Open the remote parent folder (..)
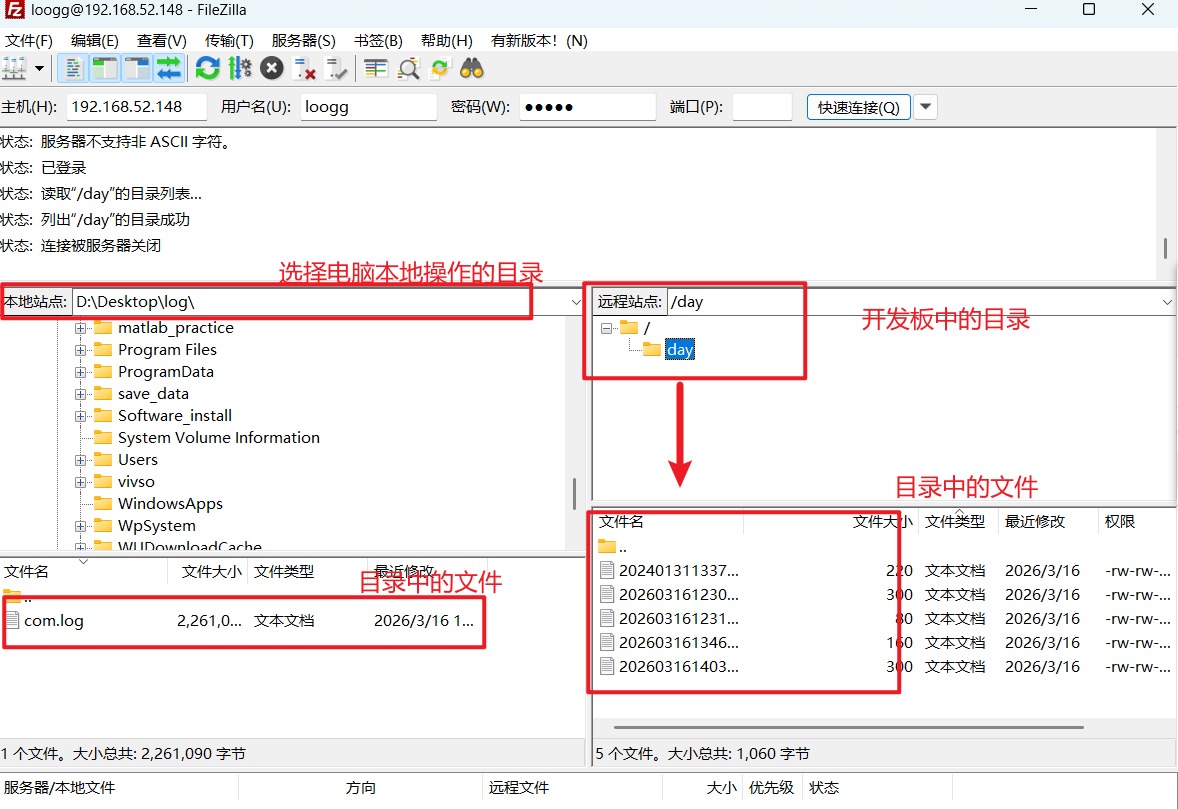The image size is (1178, 809). 613,547
